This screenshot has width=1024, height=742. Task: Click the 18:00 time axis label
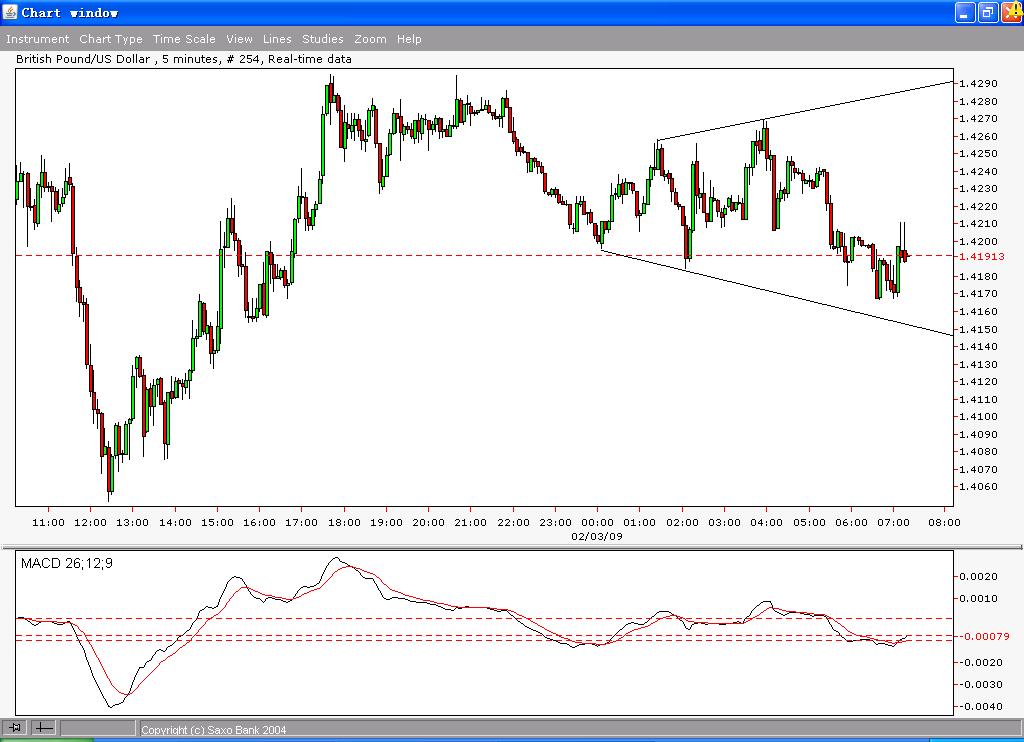(x=344, y=523)
